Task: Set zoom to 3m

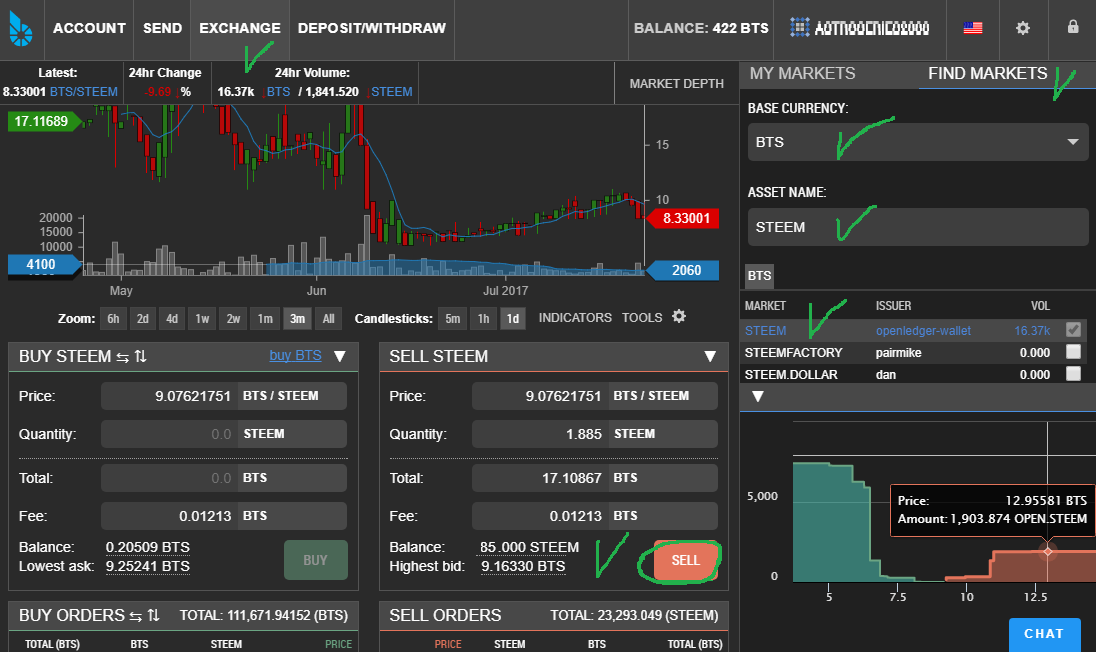Action: click(297, 319)
